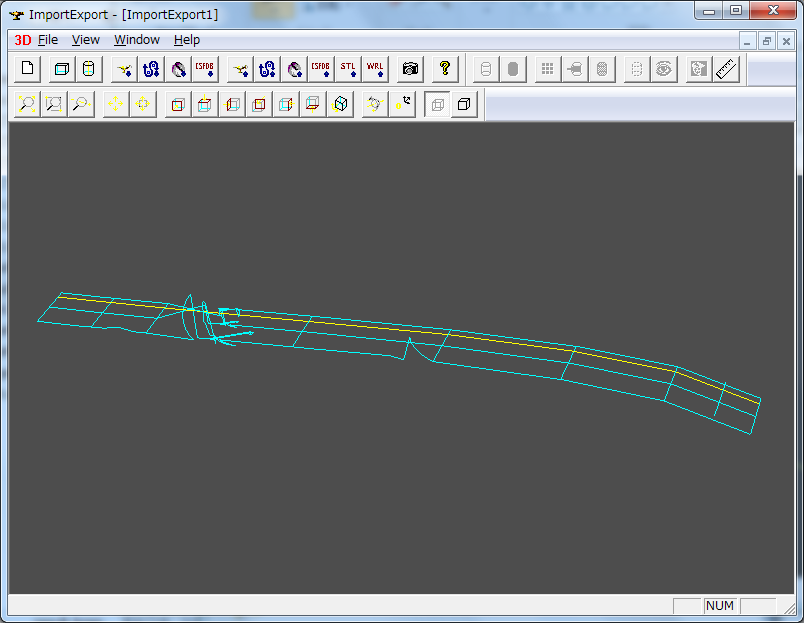Click the zoom fit magnifier icon
This screenshot has height=623, width=804.
pos(27,104)
